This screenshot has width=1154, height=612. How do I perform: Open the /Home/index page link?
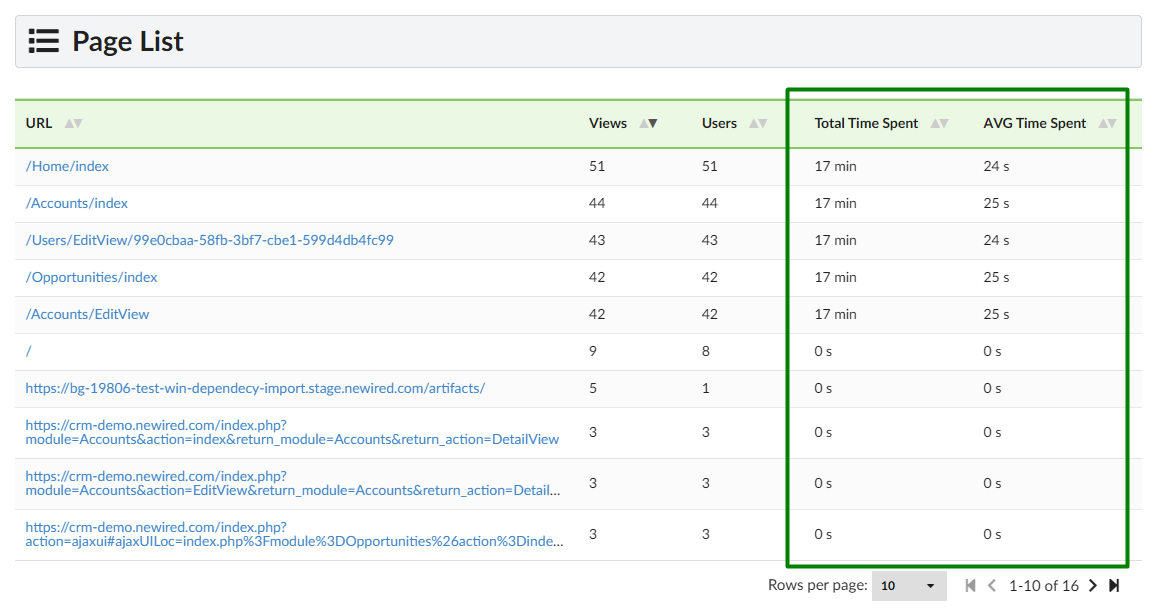(x=67, y=166)
